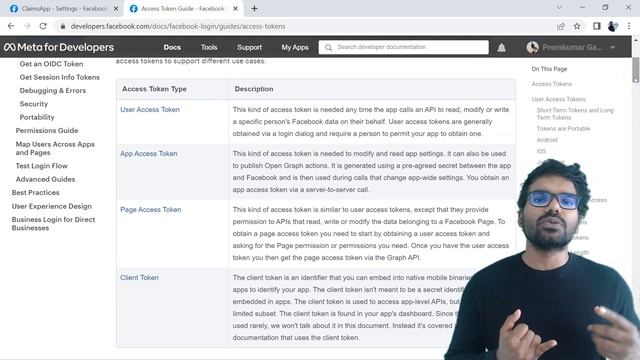Jump to Access Tokens in On This Page
The height and width of the screenshot is (360, 640).
(x=552, y=84)
